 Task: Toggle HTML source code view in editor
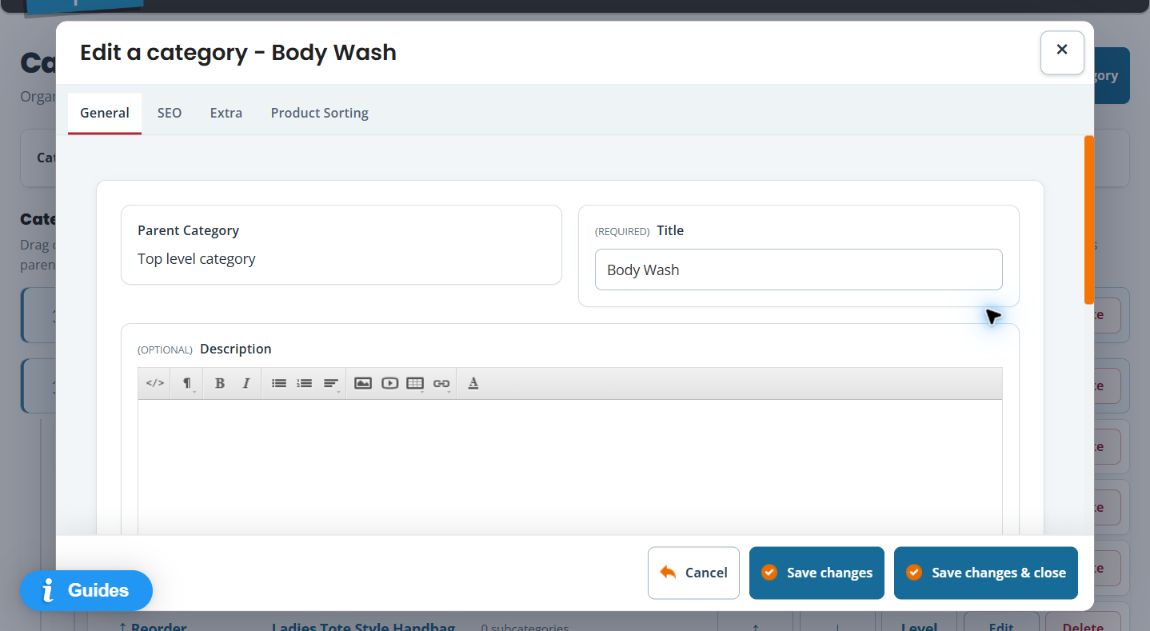155,383
